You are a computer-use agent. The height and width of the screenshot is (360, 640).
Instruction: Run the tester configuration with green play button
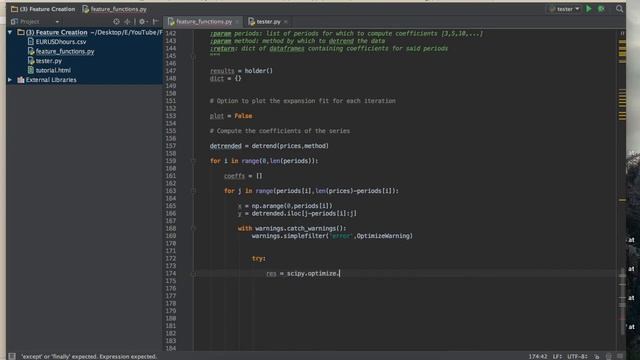(x=589, y=9)
